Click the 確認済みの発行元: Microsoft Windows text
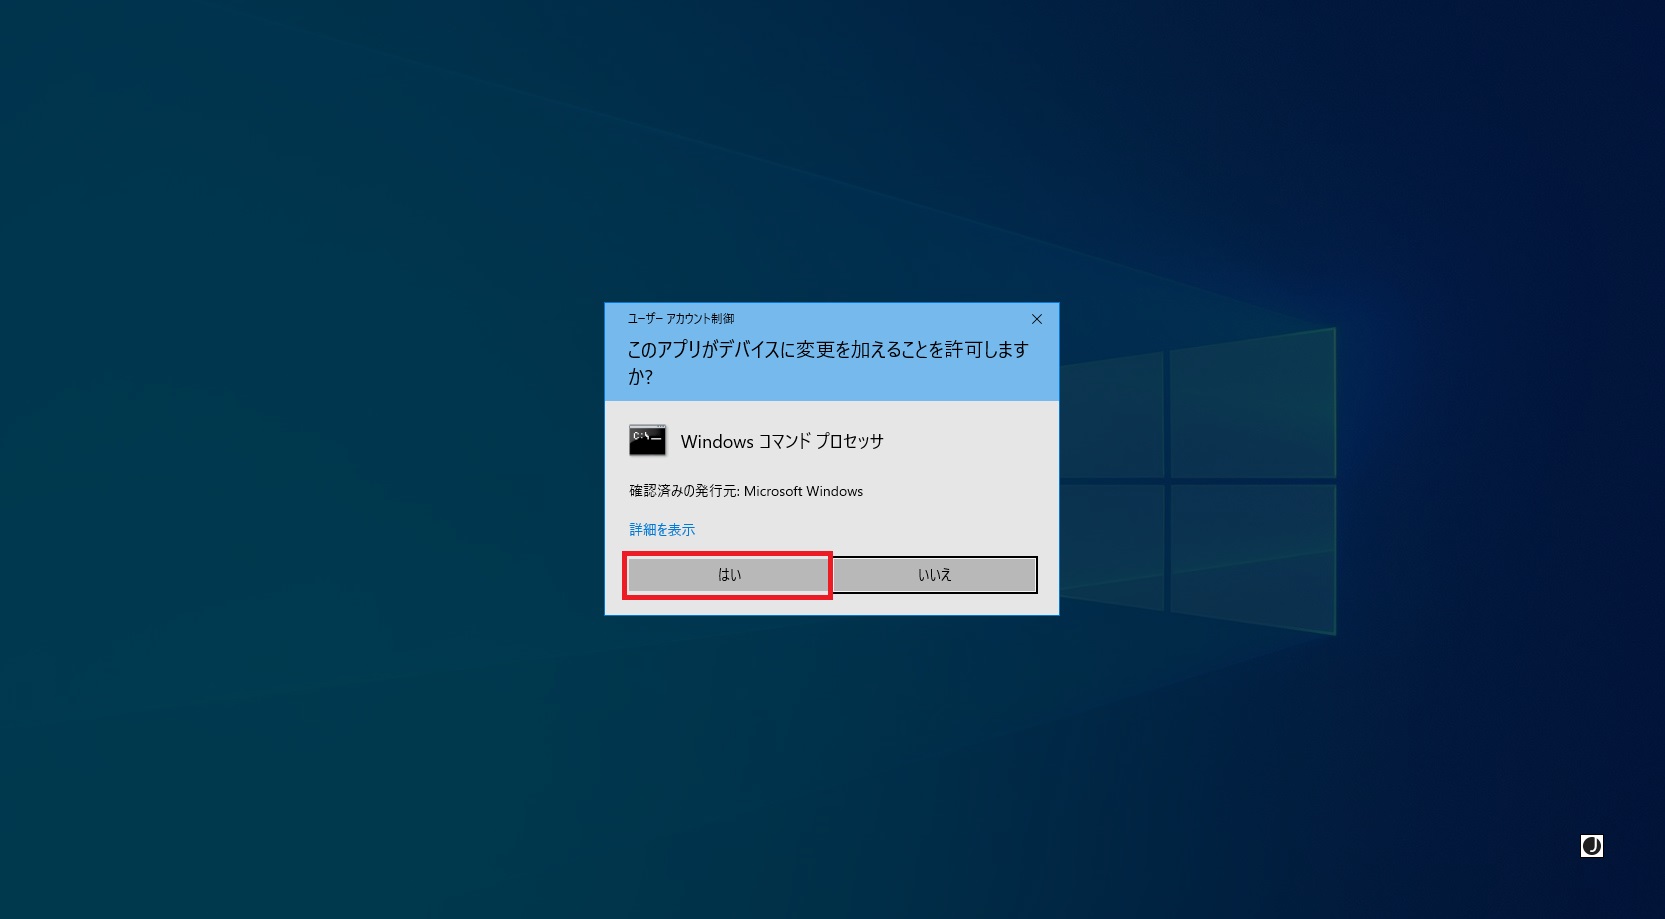The width and height of the screenshot is (1665, 919). 744,491
